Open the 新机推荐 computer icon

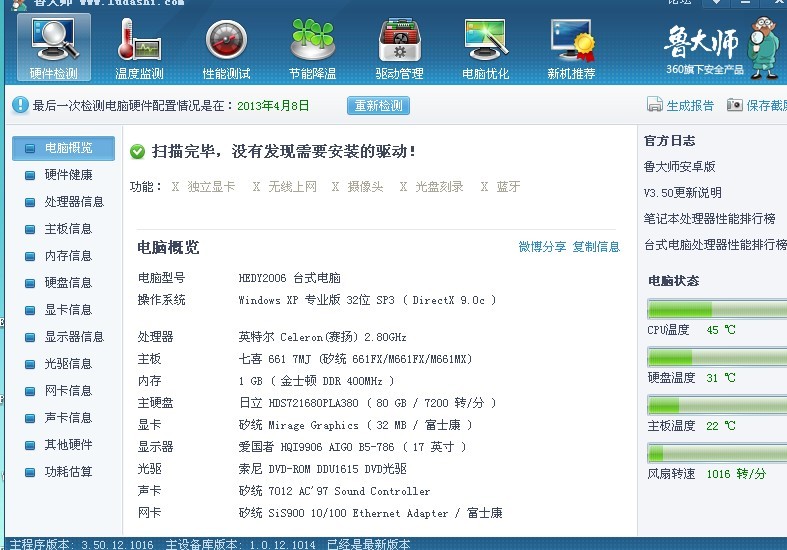tap(571, 40)
